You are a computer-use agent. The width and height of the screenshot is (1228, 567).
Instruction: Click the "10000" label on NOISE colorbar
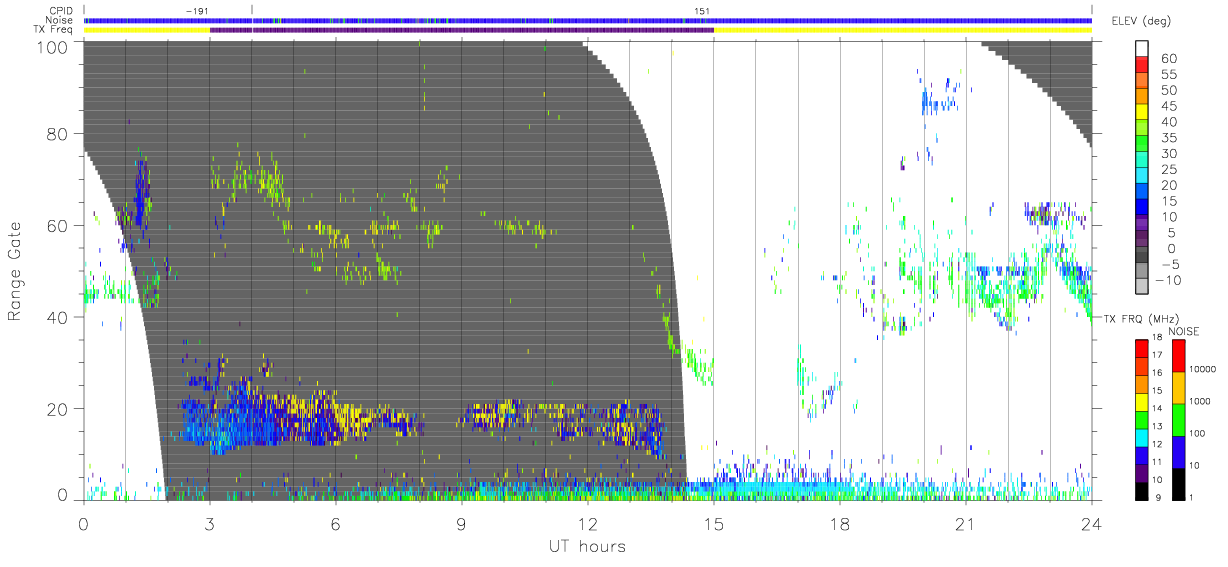(1202, 369)
